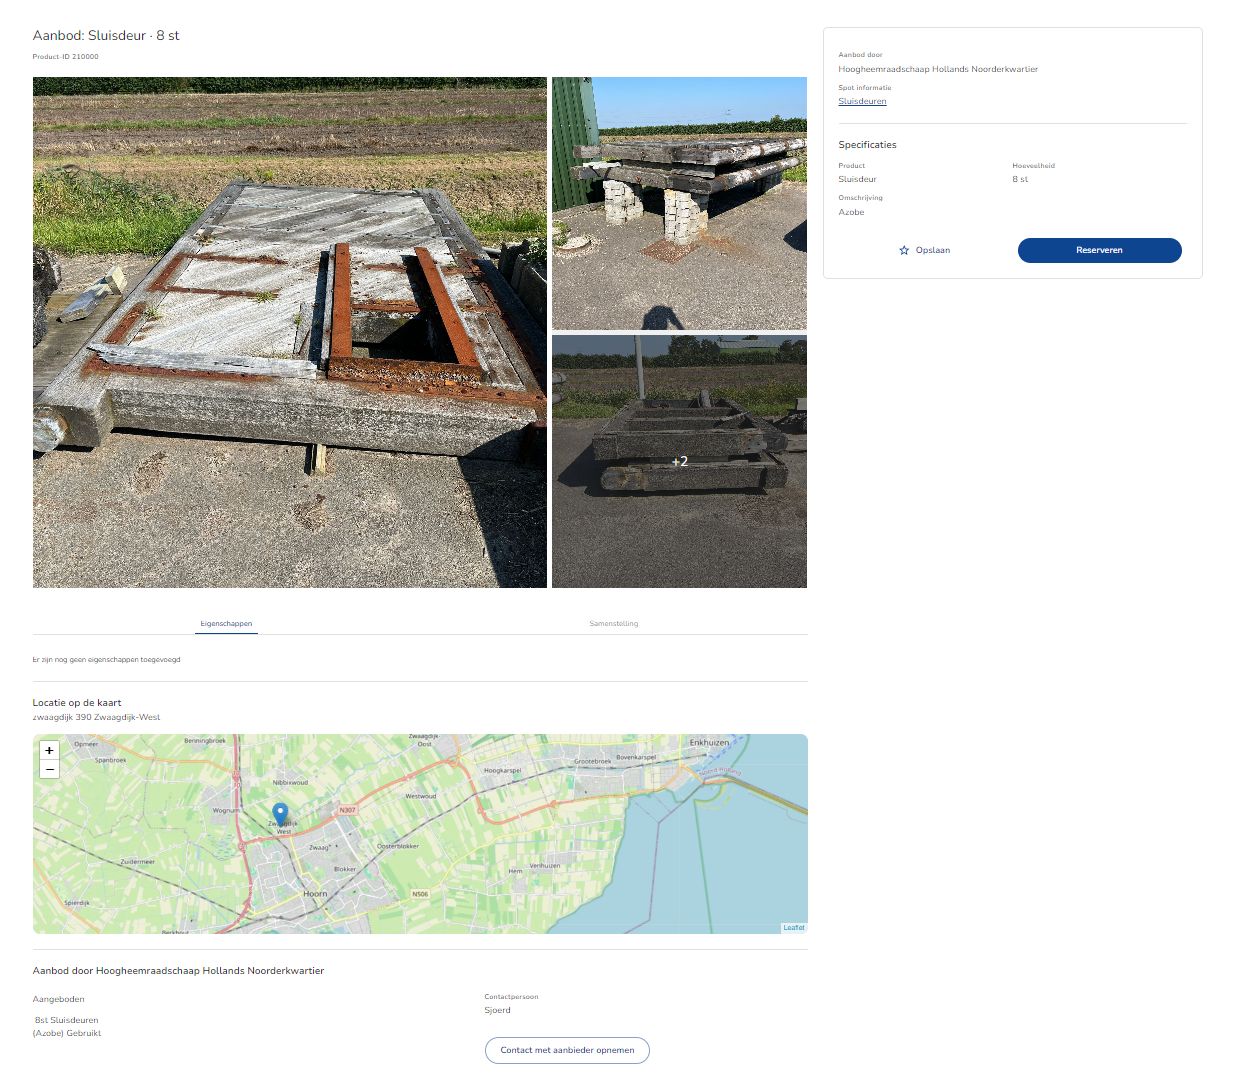The width and height of the screenshot is (1240, 1084).
Task: Click the blue location pin on the map
Action: pyautogui.click(x=280, y=813)
